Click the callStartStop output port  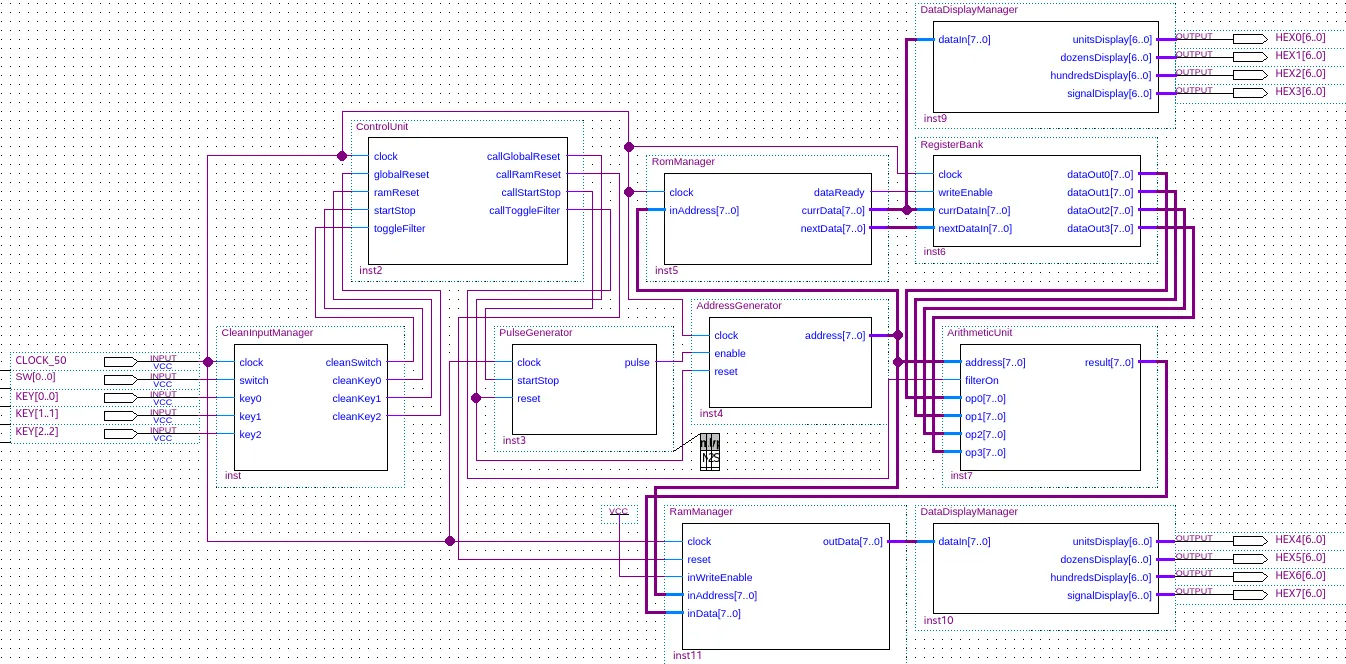[531, 192]
